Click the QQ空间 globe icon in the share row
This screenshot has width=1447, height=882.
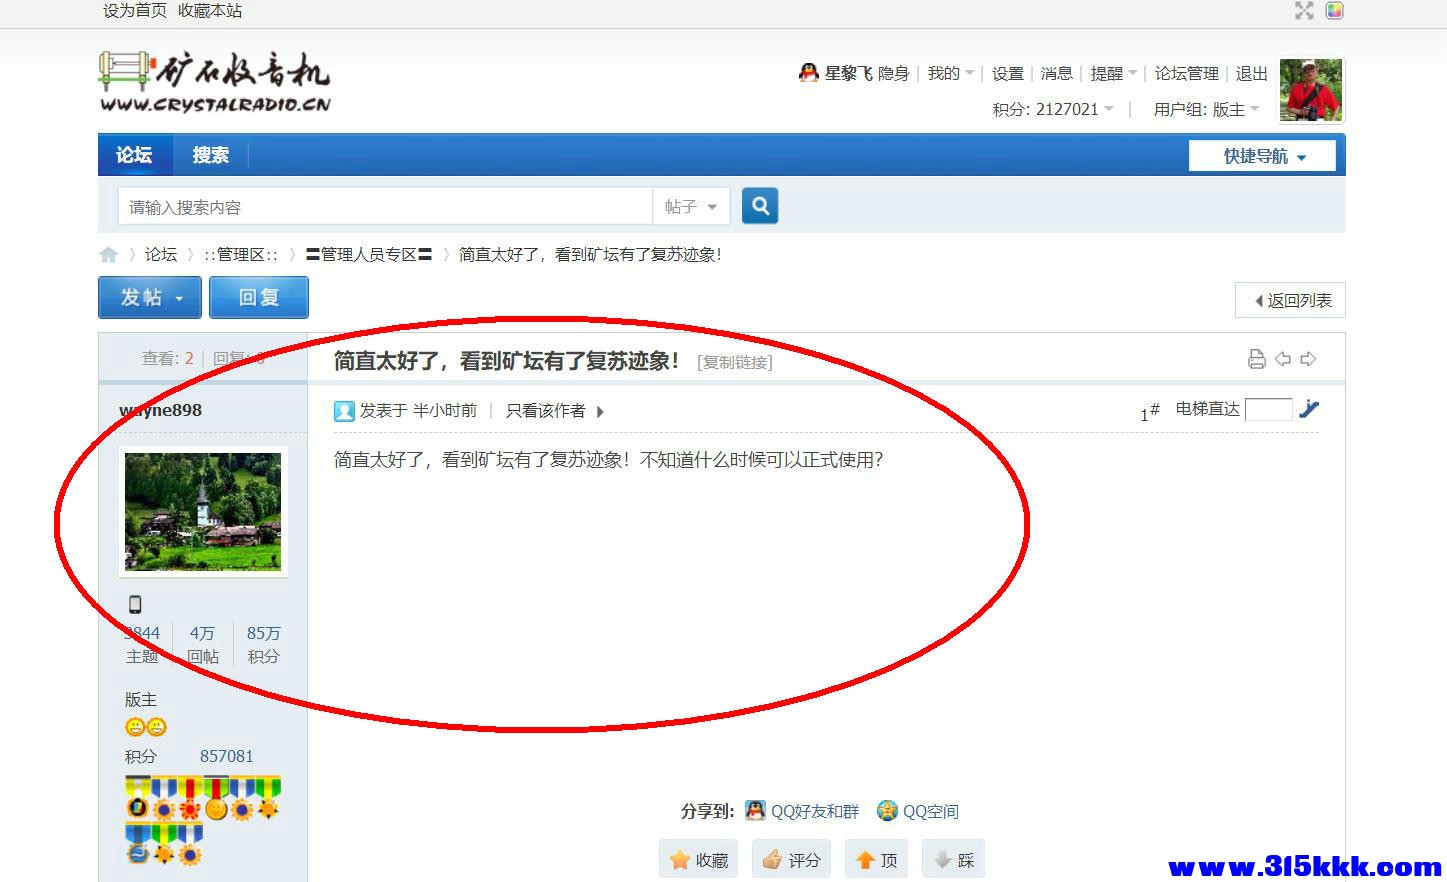point(886,811)
